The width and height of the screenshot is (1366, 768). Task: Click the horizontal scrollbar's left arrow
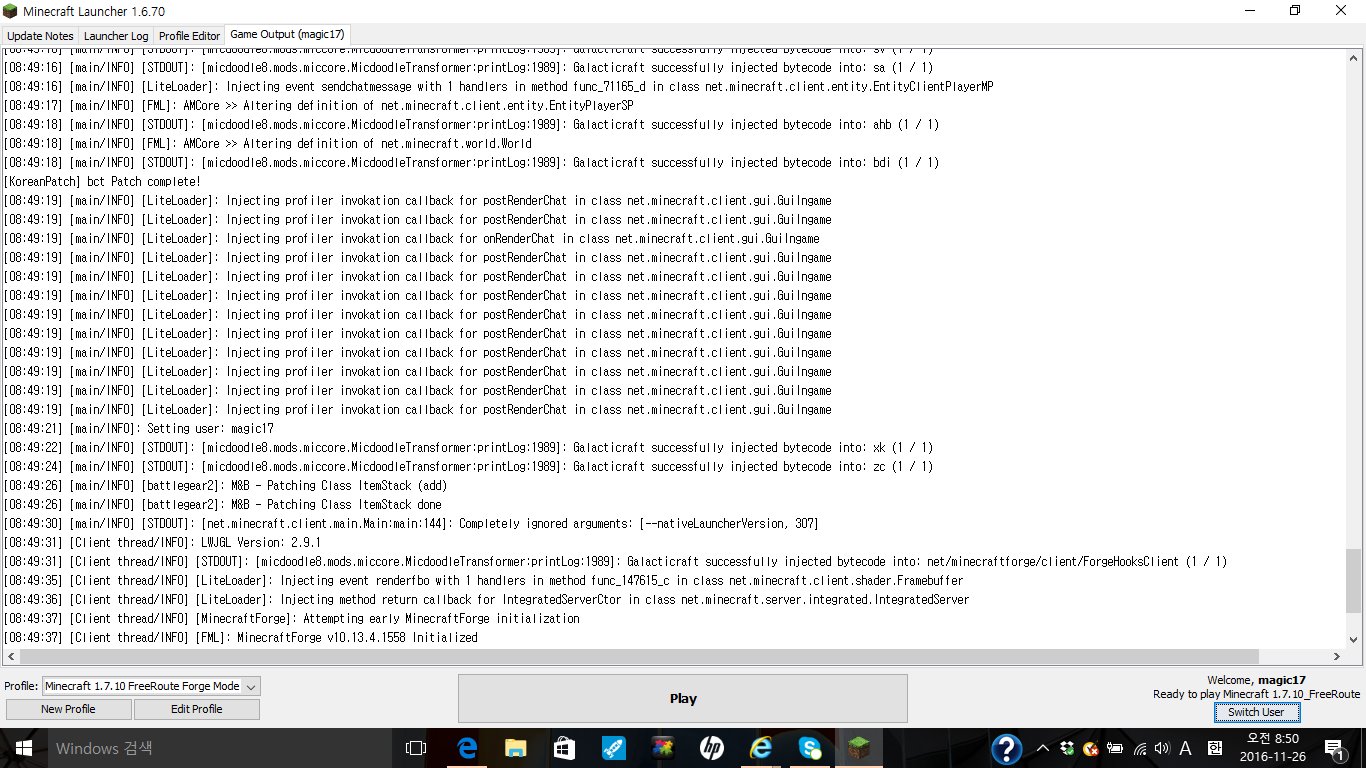(10, 657)
